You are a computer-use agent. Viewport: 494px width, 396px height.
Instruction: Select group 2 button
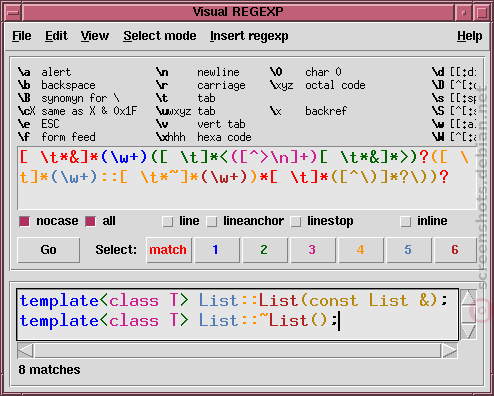[x=265, y=250]
